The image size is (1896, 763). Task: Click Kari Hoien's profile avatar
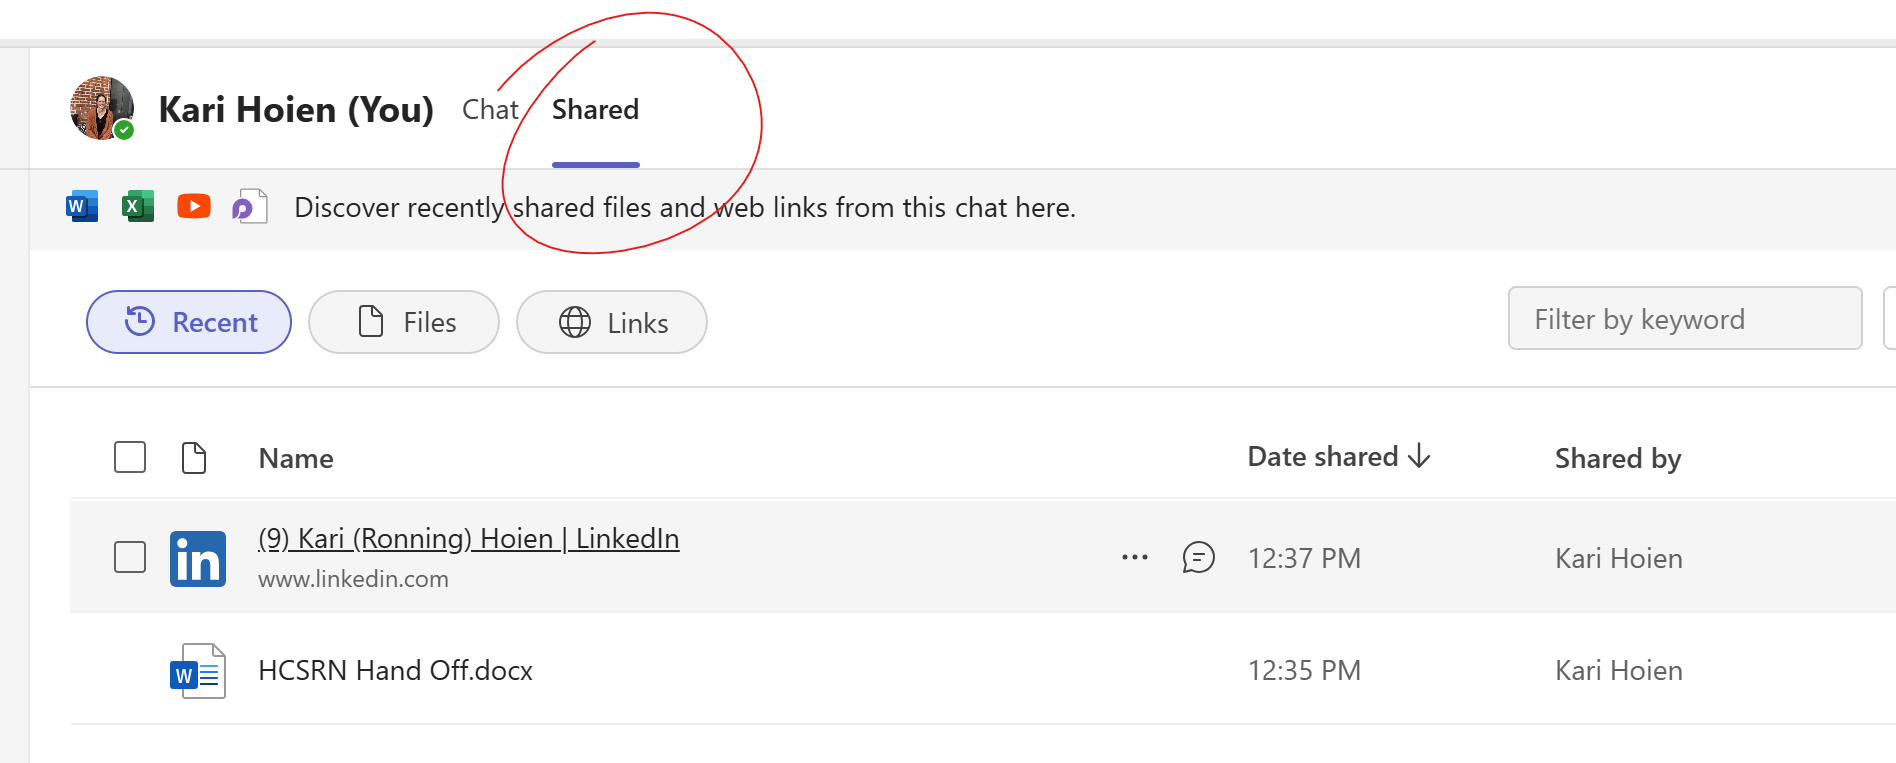[101, 108]
